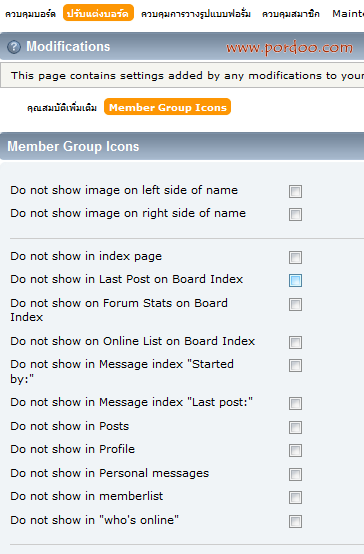
Task: Check the 'Do not show in index page' box
Action: click(x=295, y=258)
